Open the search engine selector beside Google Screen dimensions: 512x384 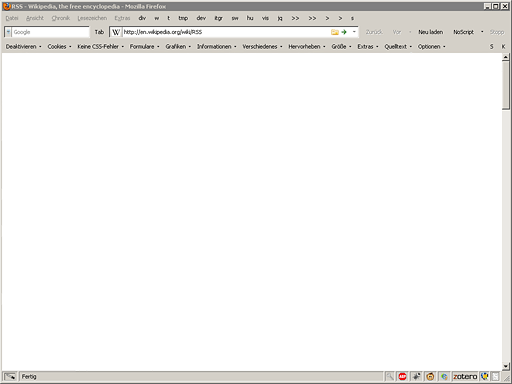(x=8, y=32)
